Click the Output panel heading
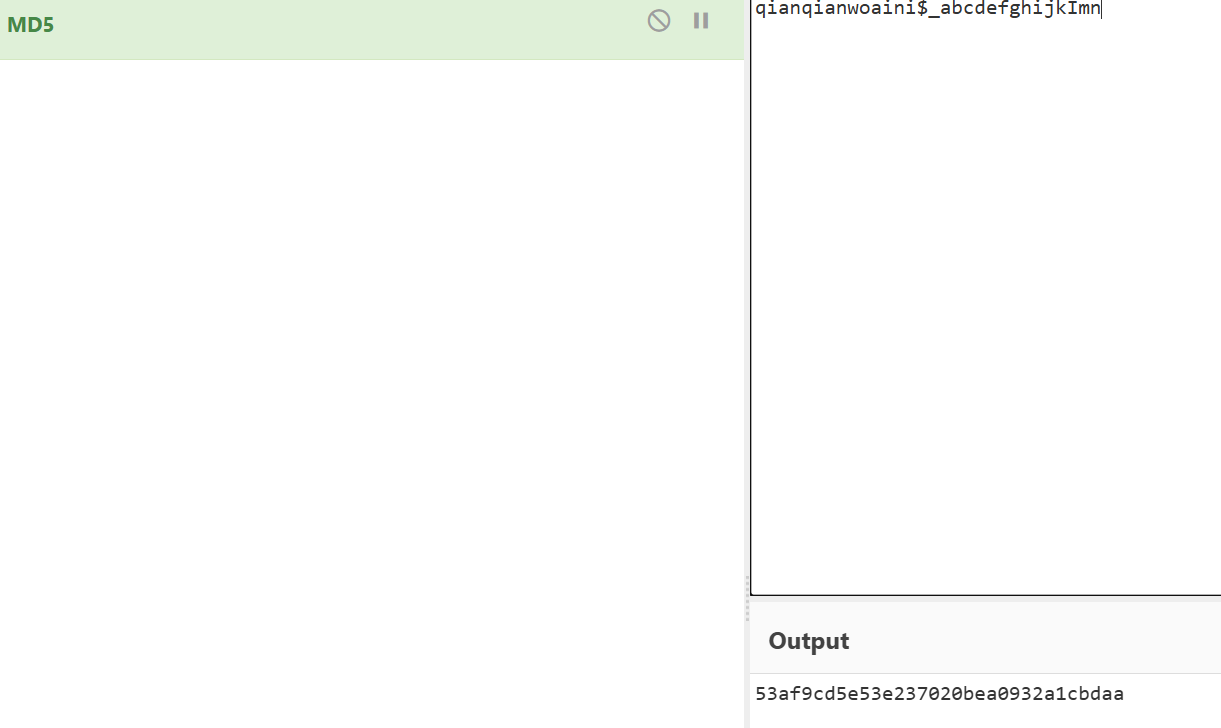 (x=808, y=641)
